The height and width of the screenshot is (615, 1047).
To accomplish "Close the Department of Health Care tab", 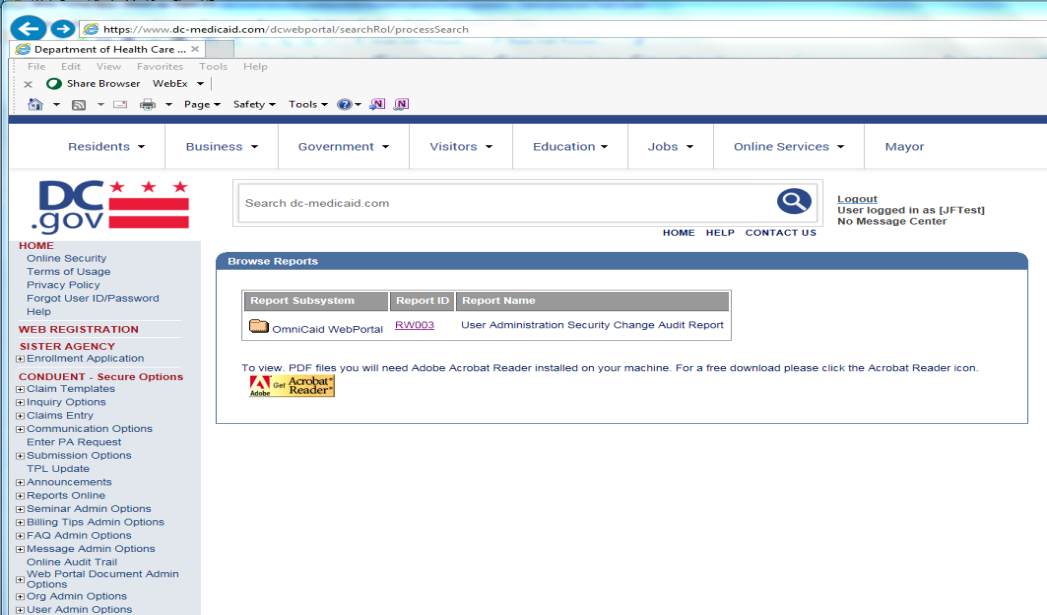I will (195, 49).
